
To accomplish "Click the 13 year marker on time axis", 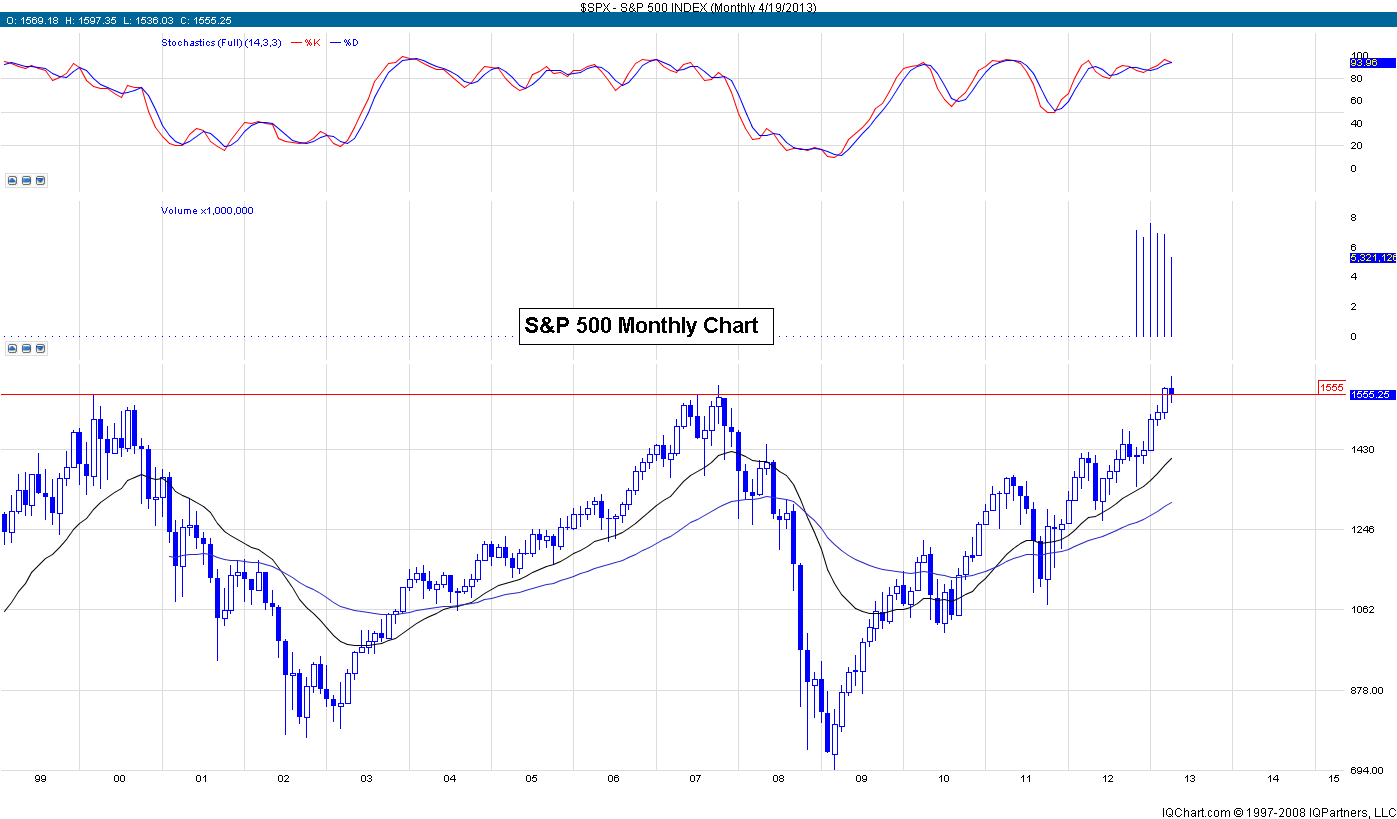I will coord(1191,778).
